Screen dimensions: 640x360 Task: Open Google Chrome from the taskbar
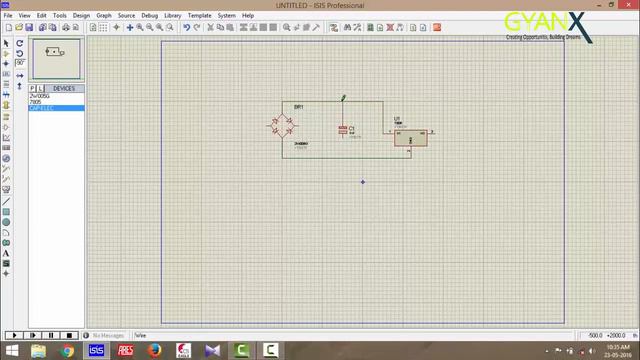(67, 351)
